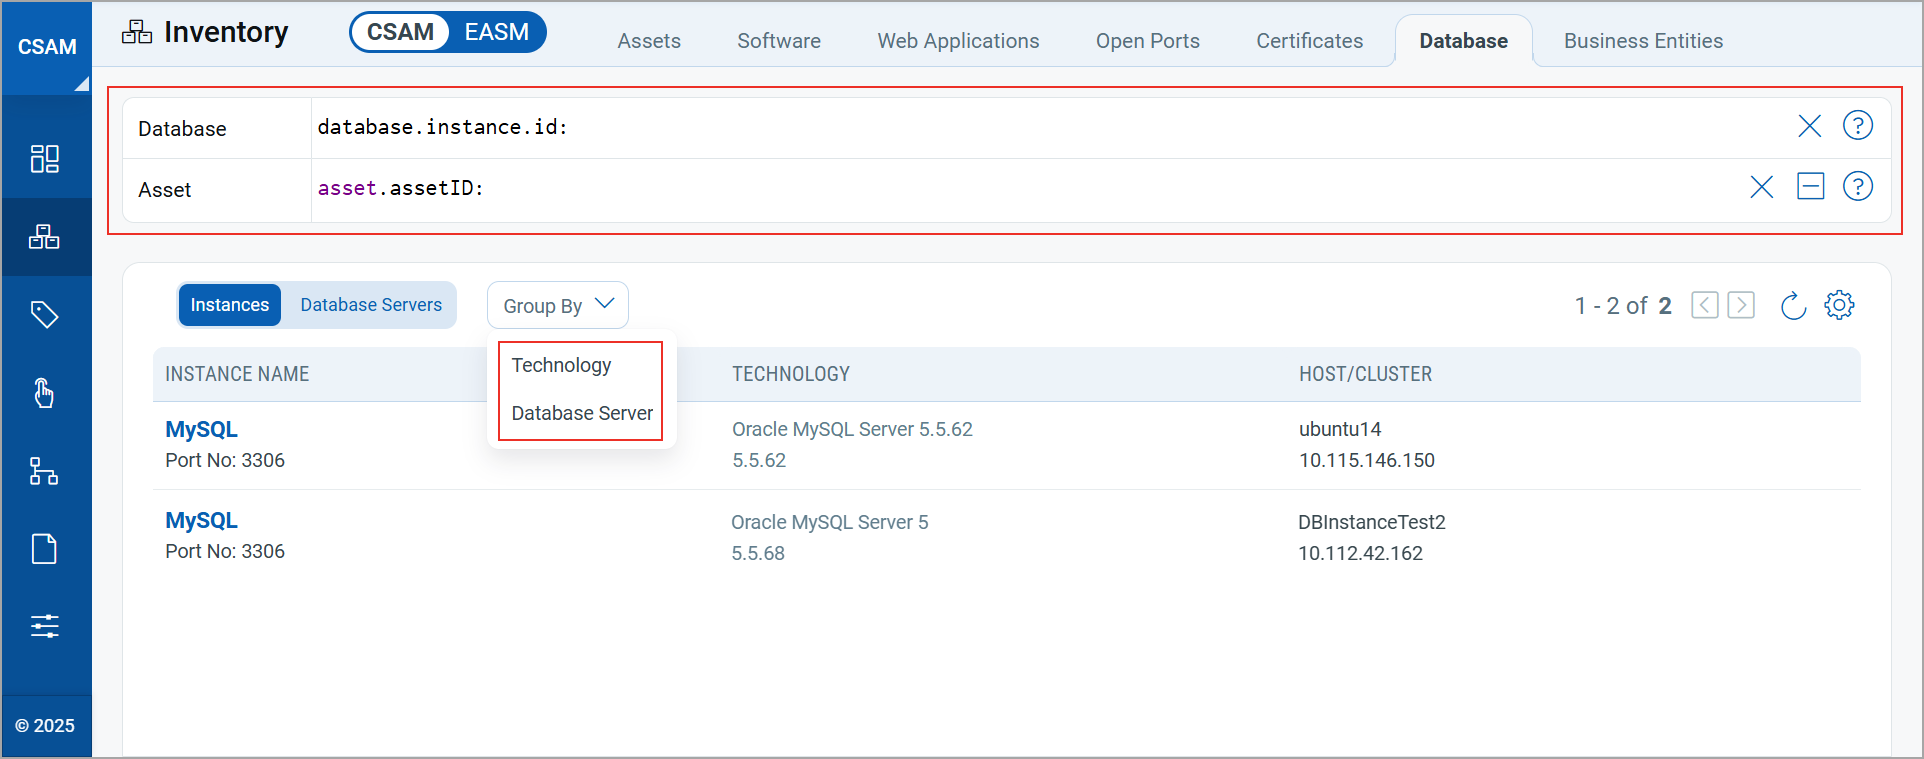This screenshot has width=1924, height=759.
Task: Open the Business Entities tab
Action: [1643, 41]
